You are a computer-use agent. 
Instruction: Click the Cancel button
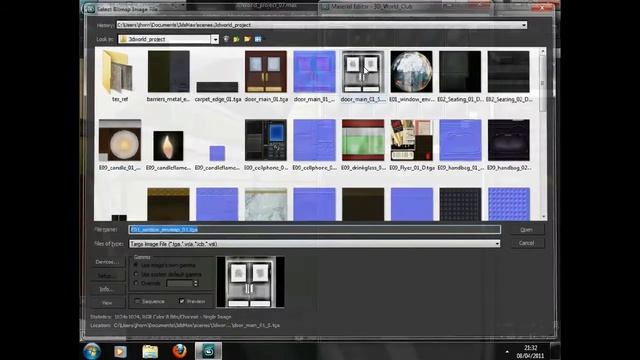click(x=527, y=243)
